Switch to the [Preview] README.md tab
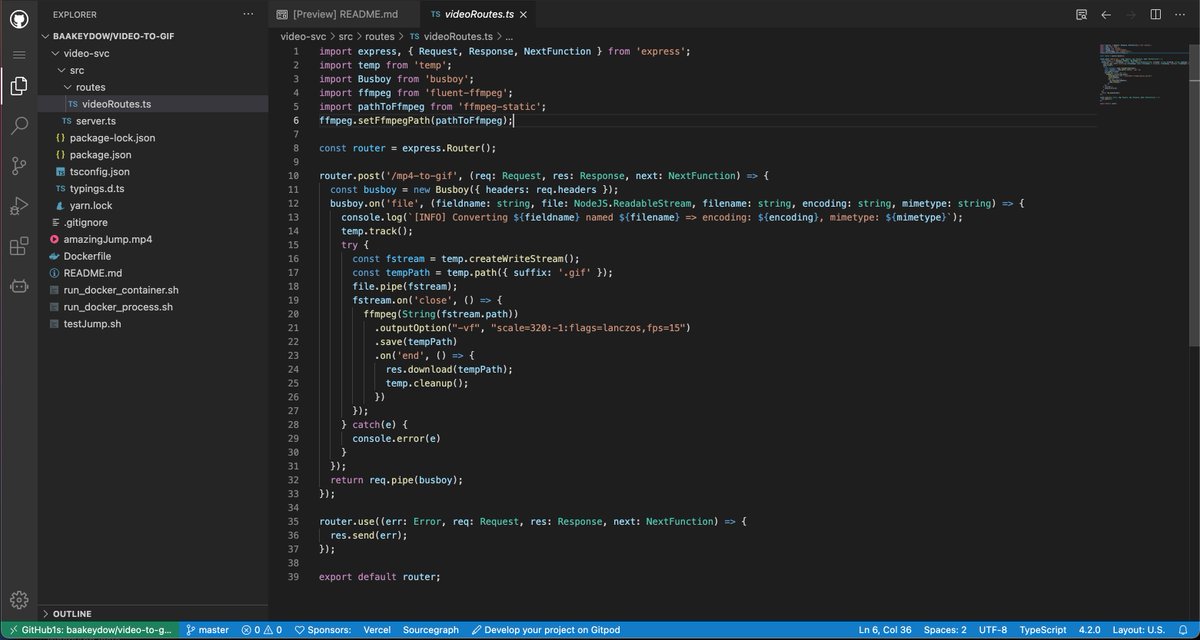 (x=344, y=15)
